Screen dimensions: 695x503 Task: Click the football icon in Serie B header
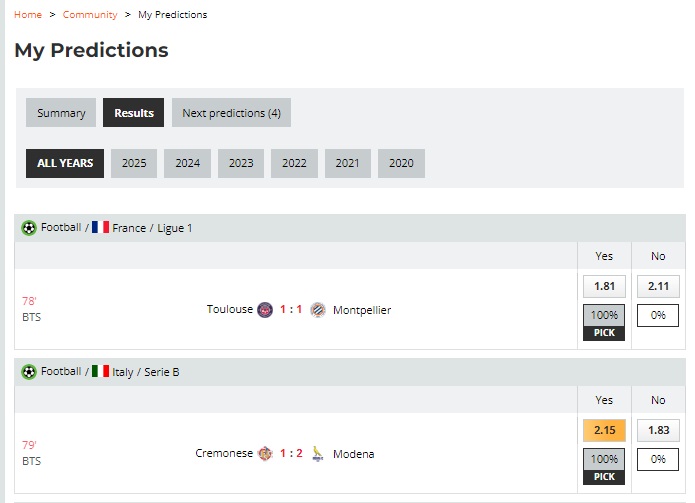pos(29,372)
